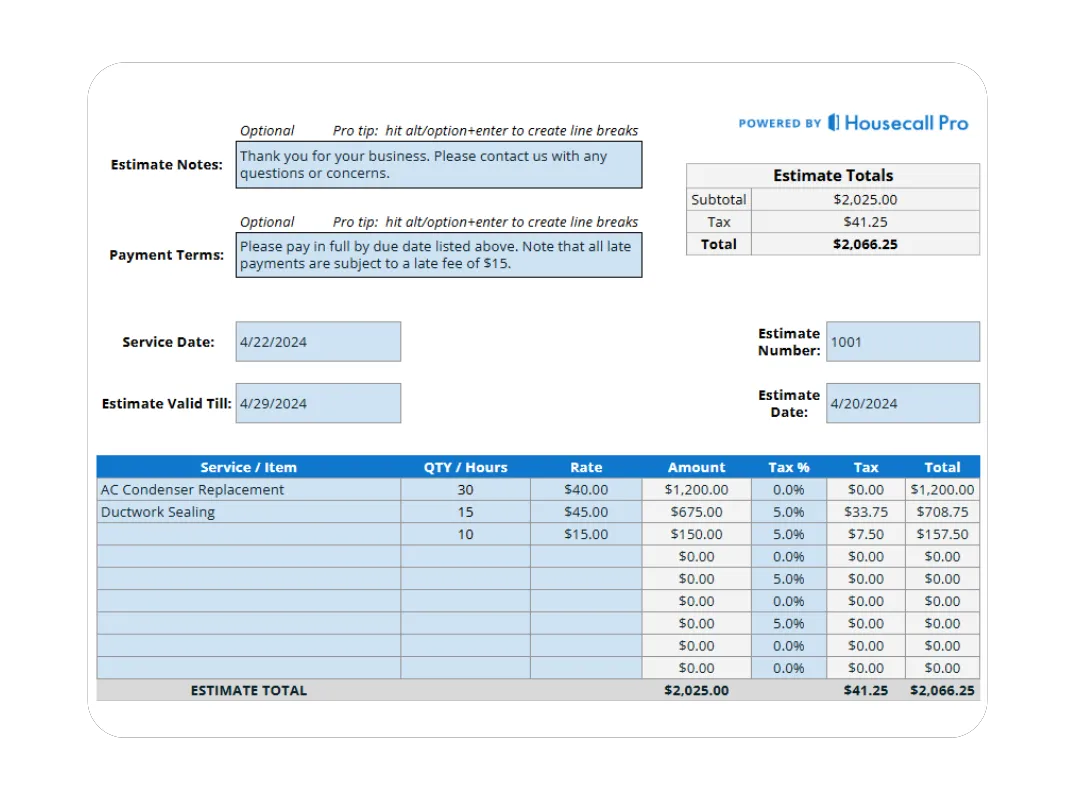
Task: Select the Payment Terms text box
Action: (438, 254)
